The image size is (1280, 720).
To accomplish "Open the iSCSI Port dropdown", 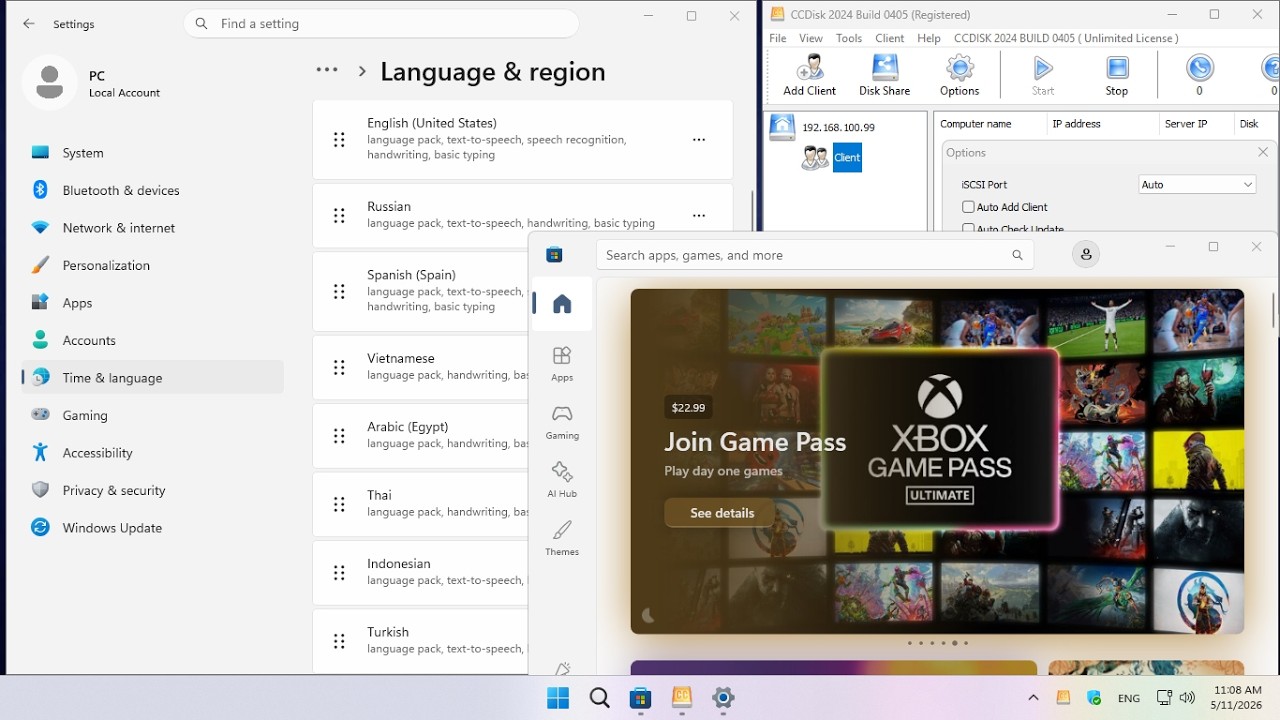I will tap(1197, 184).
